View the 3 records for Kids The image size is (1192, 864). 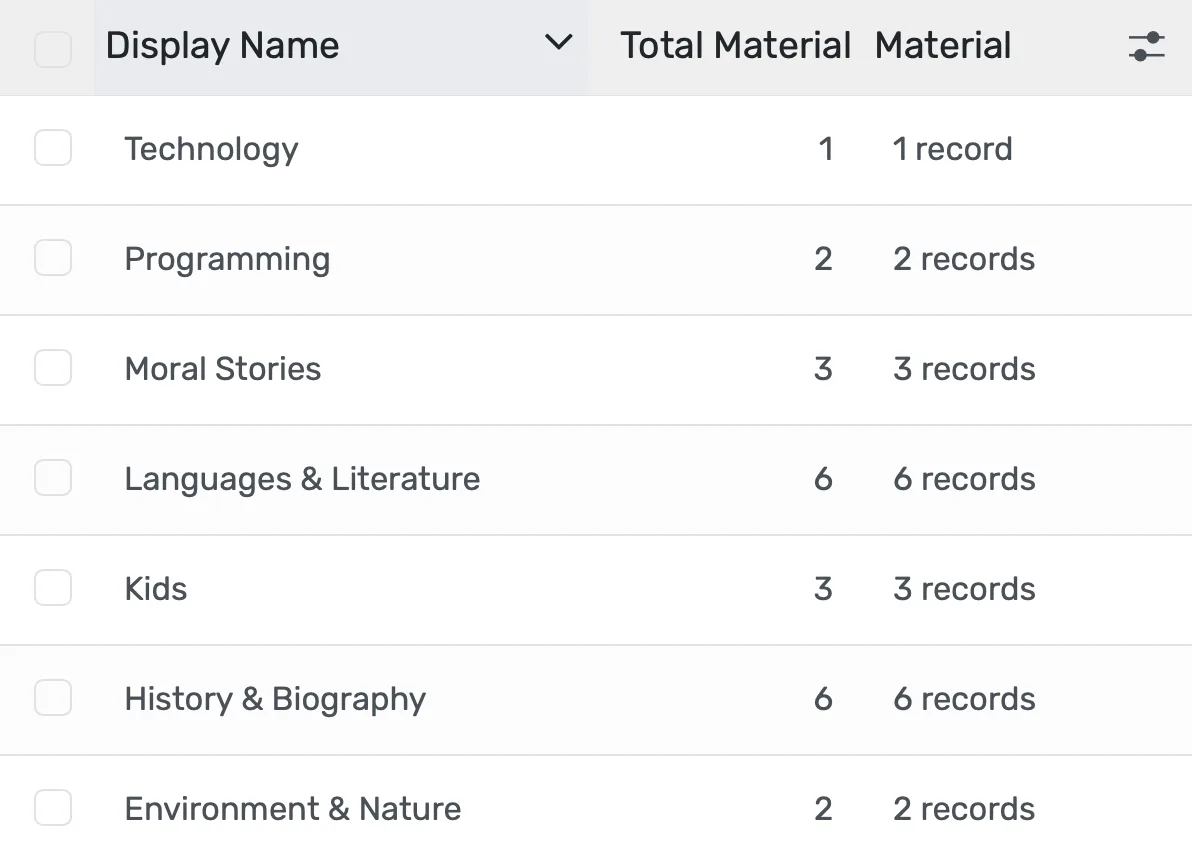pyautogui.click(x=963, y=588)
